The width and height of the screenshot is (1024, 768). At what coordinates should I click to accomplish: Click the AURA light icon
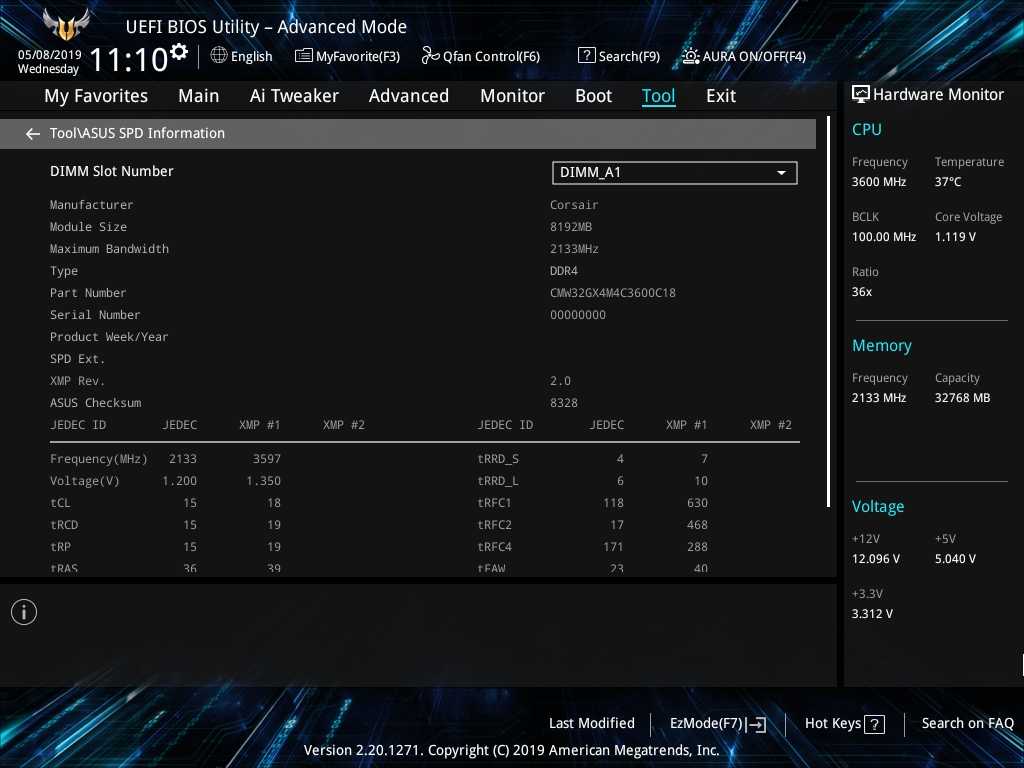690,56
